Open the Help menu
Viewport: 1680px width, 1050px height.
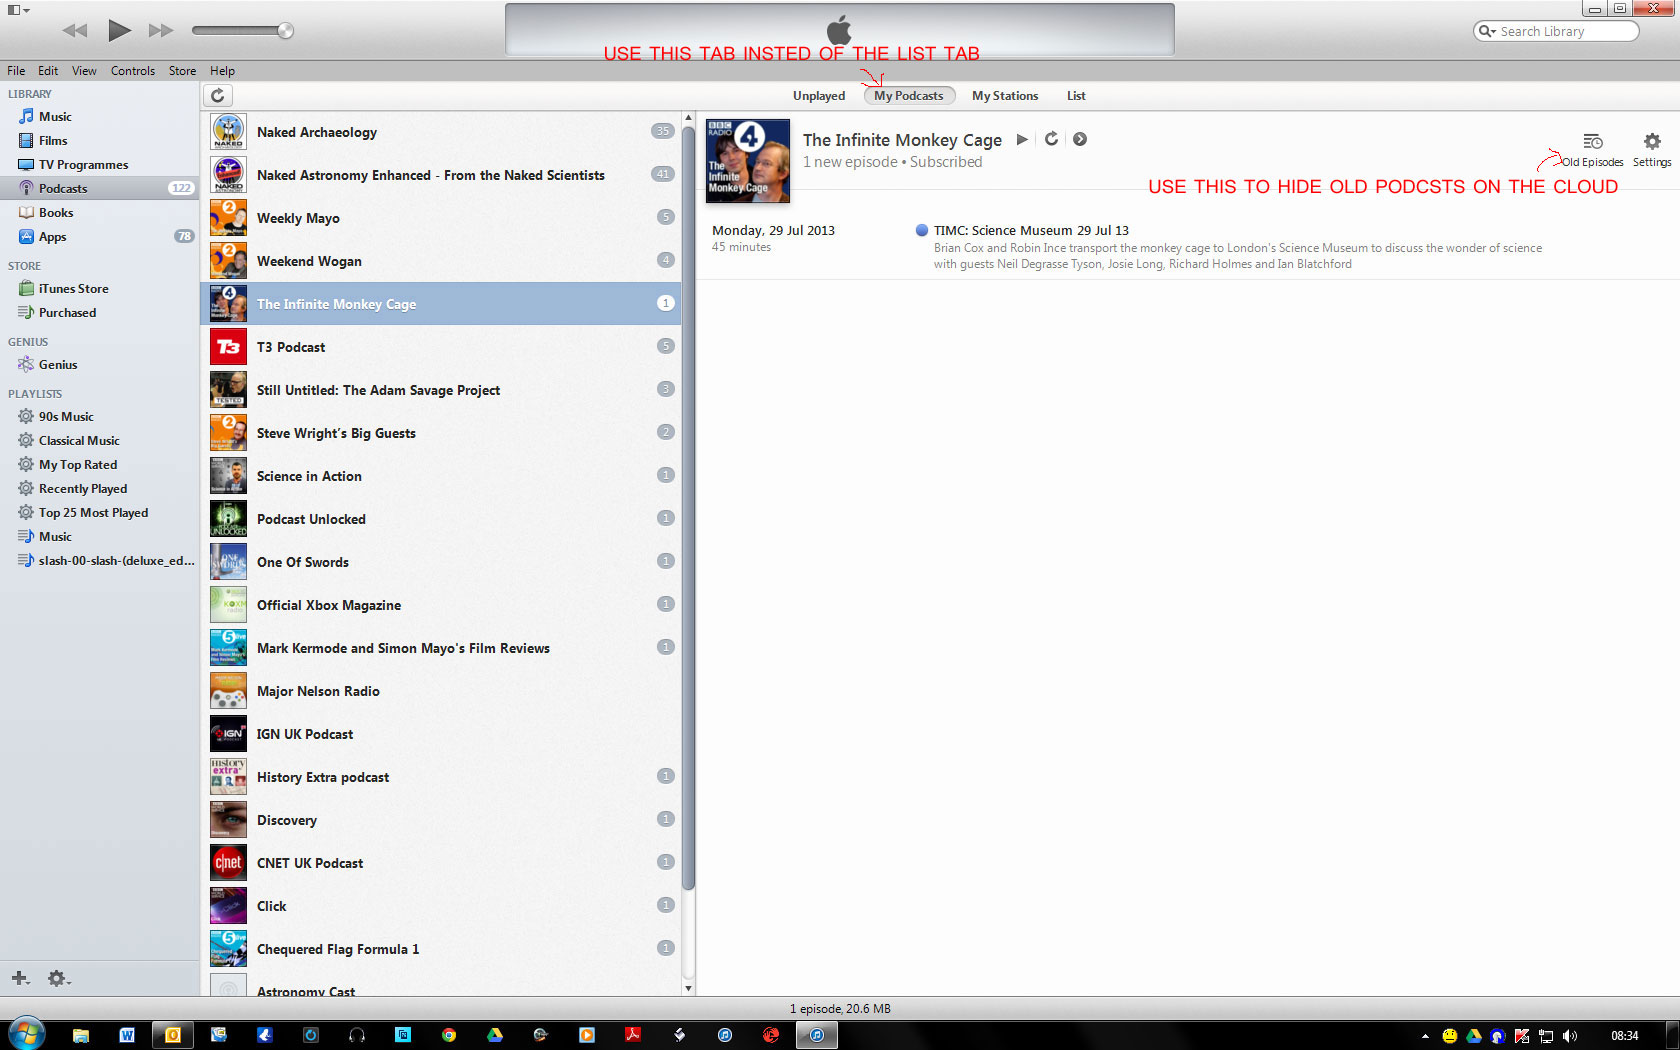pyautogui.click(x=222, y=71)
